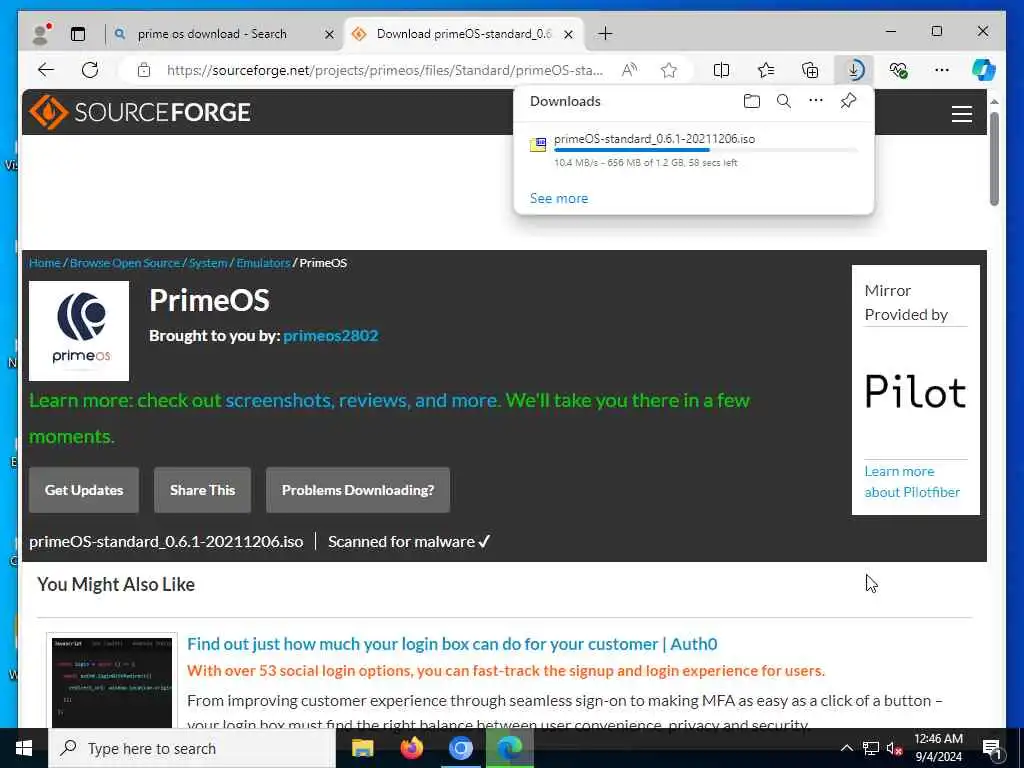This screenshot has height=768, width=1024.
Task: Click the Pilot mirror logo
Action: point(916,392)
